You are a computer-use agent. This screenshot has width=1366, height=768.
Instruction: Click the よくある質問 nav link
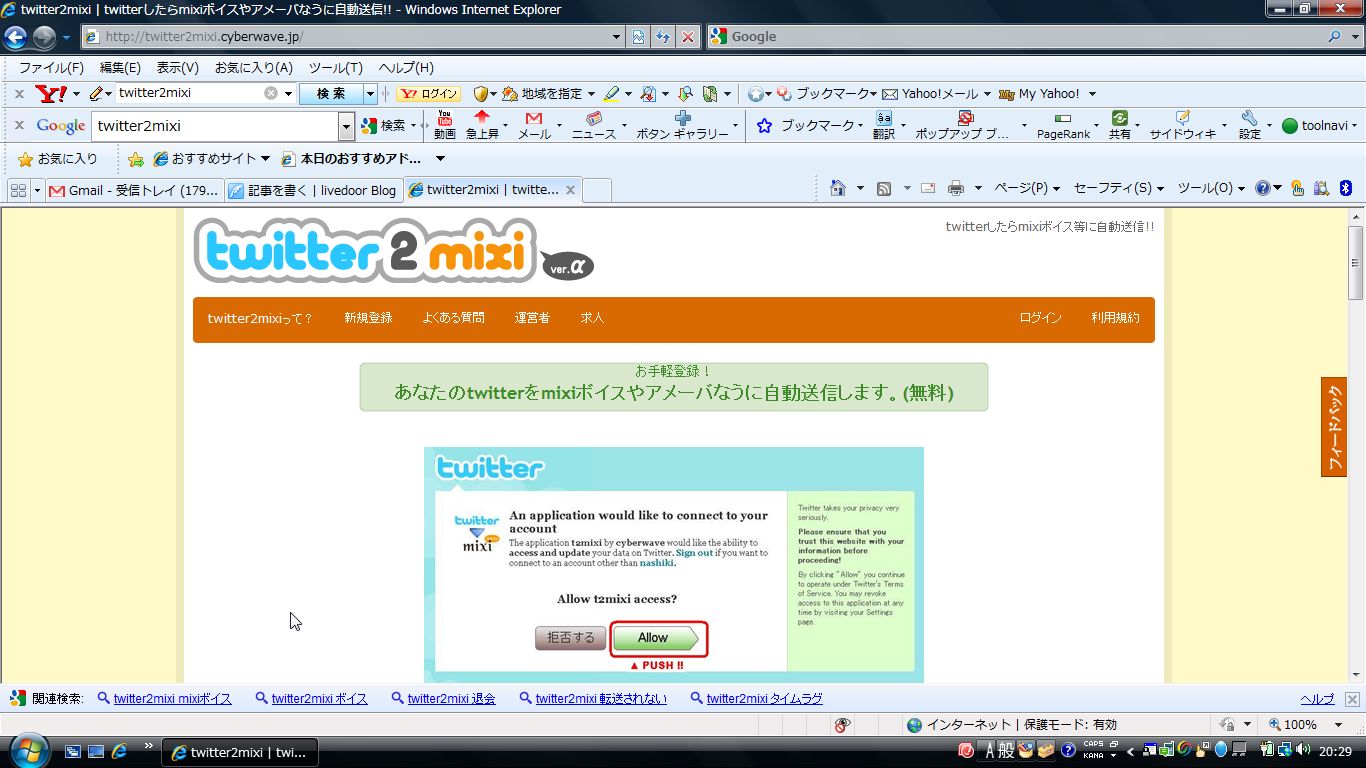[453, 318]
